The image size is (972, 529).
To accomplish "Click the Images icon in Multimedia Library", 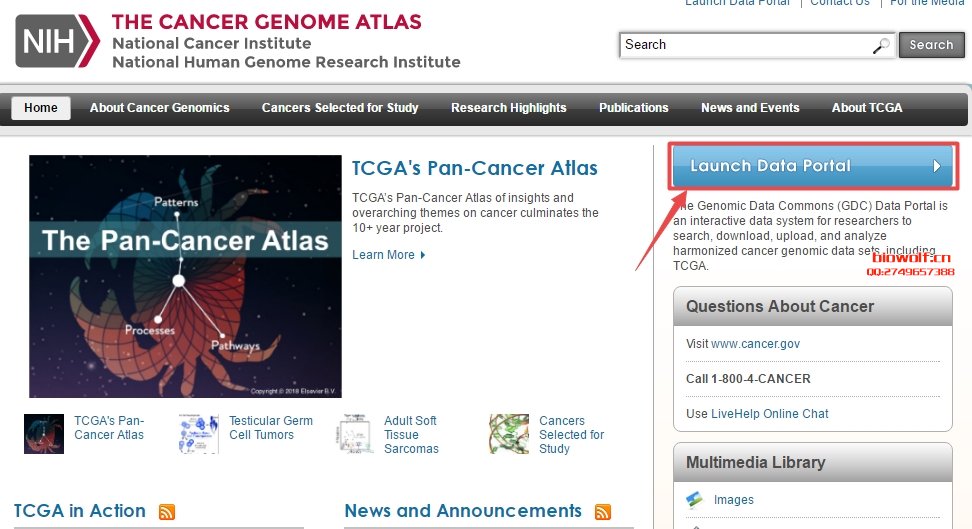I will click(695, 500).
